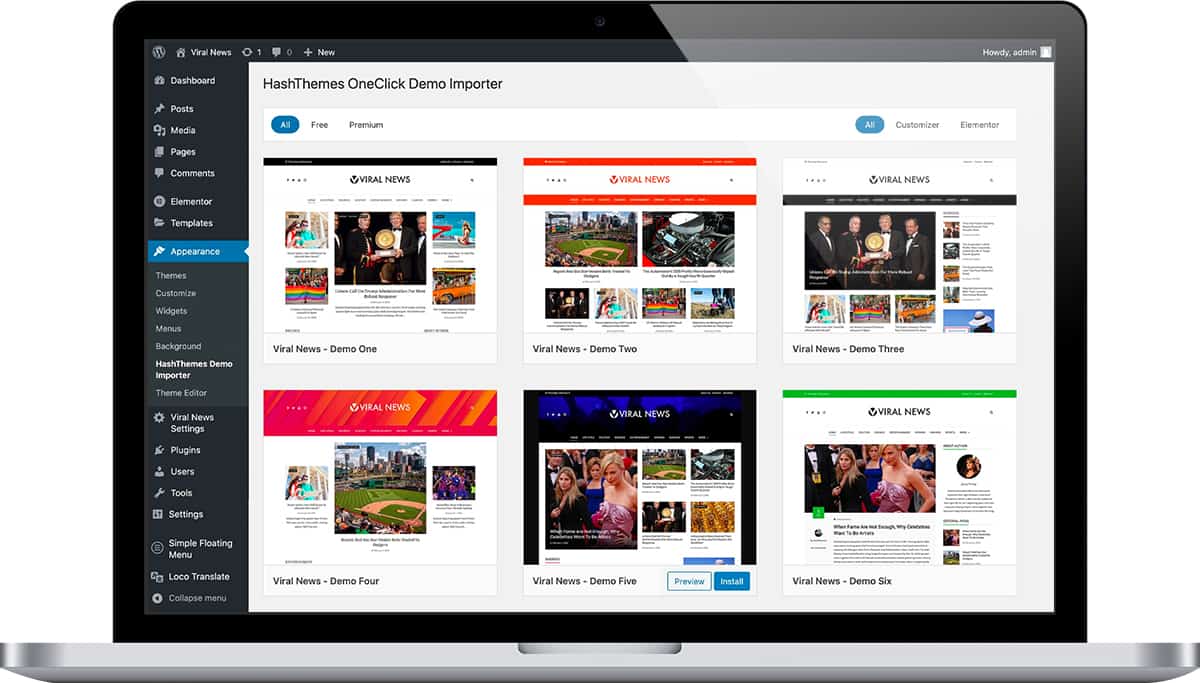Go to Widgets submenu item
This screenshot has width=1200, height=683.
pyautogui.click(x=172, y=311)
